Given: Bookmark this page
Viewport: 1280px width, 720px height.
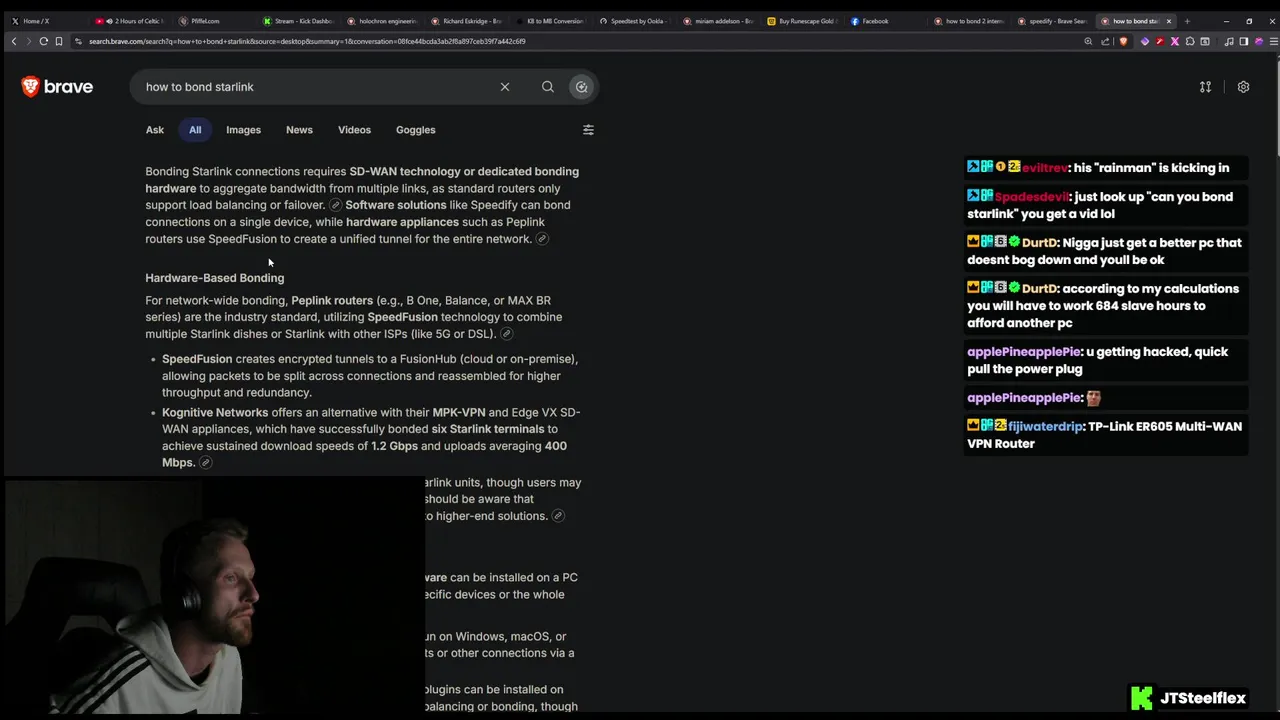Looking at the screenshot, I should pyautogui.click(x=59, y=41).
